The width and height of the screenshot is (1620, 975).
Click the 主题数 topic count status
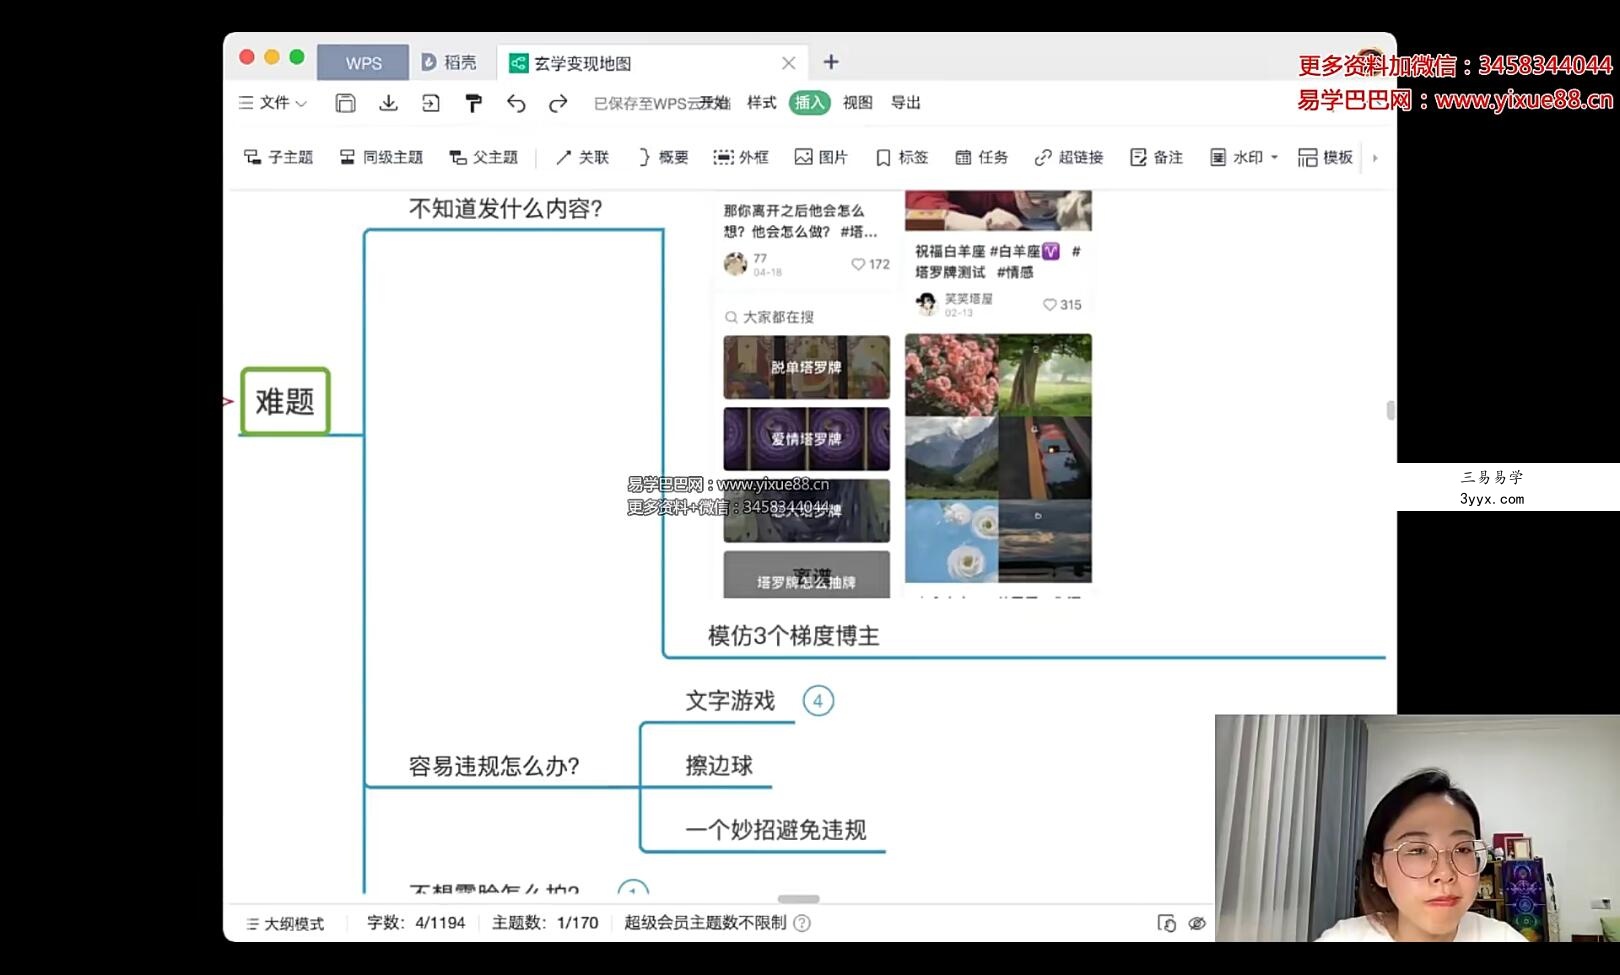[545, 923]
